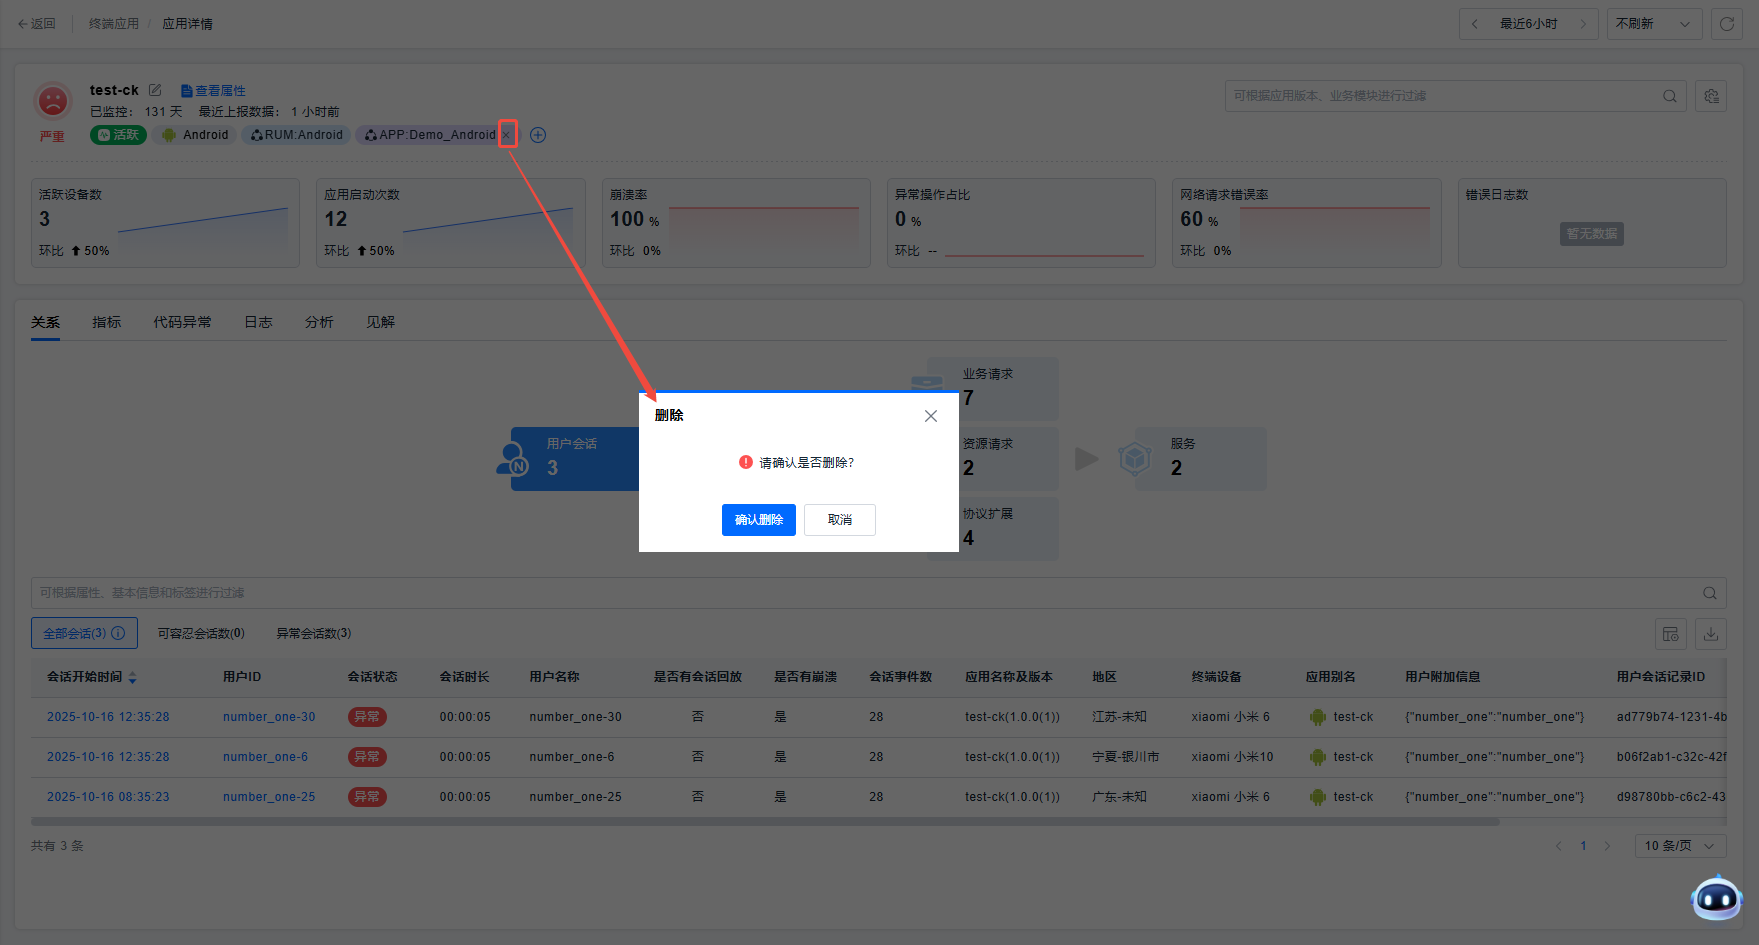The height and width of the screenshot is (945, 1759).
Task: Click the download icon above the session table
Action: pyautogui.click(x=1711, y=634)
